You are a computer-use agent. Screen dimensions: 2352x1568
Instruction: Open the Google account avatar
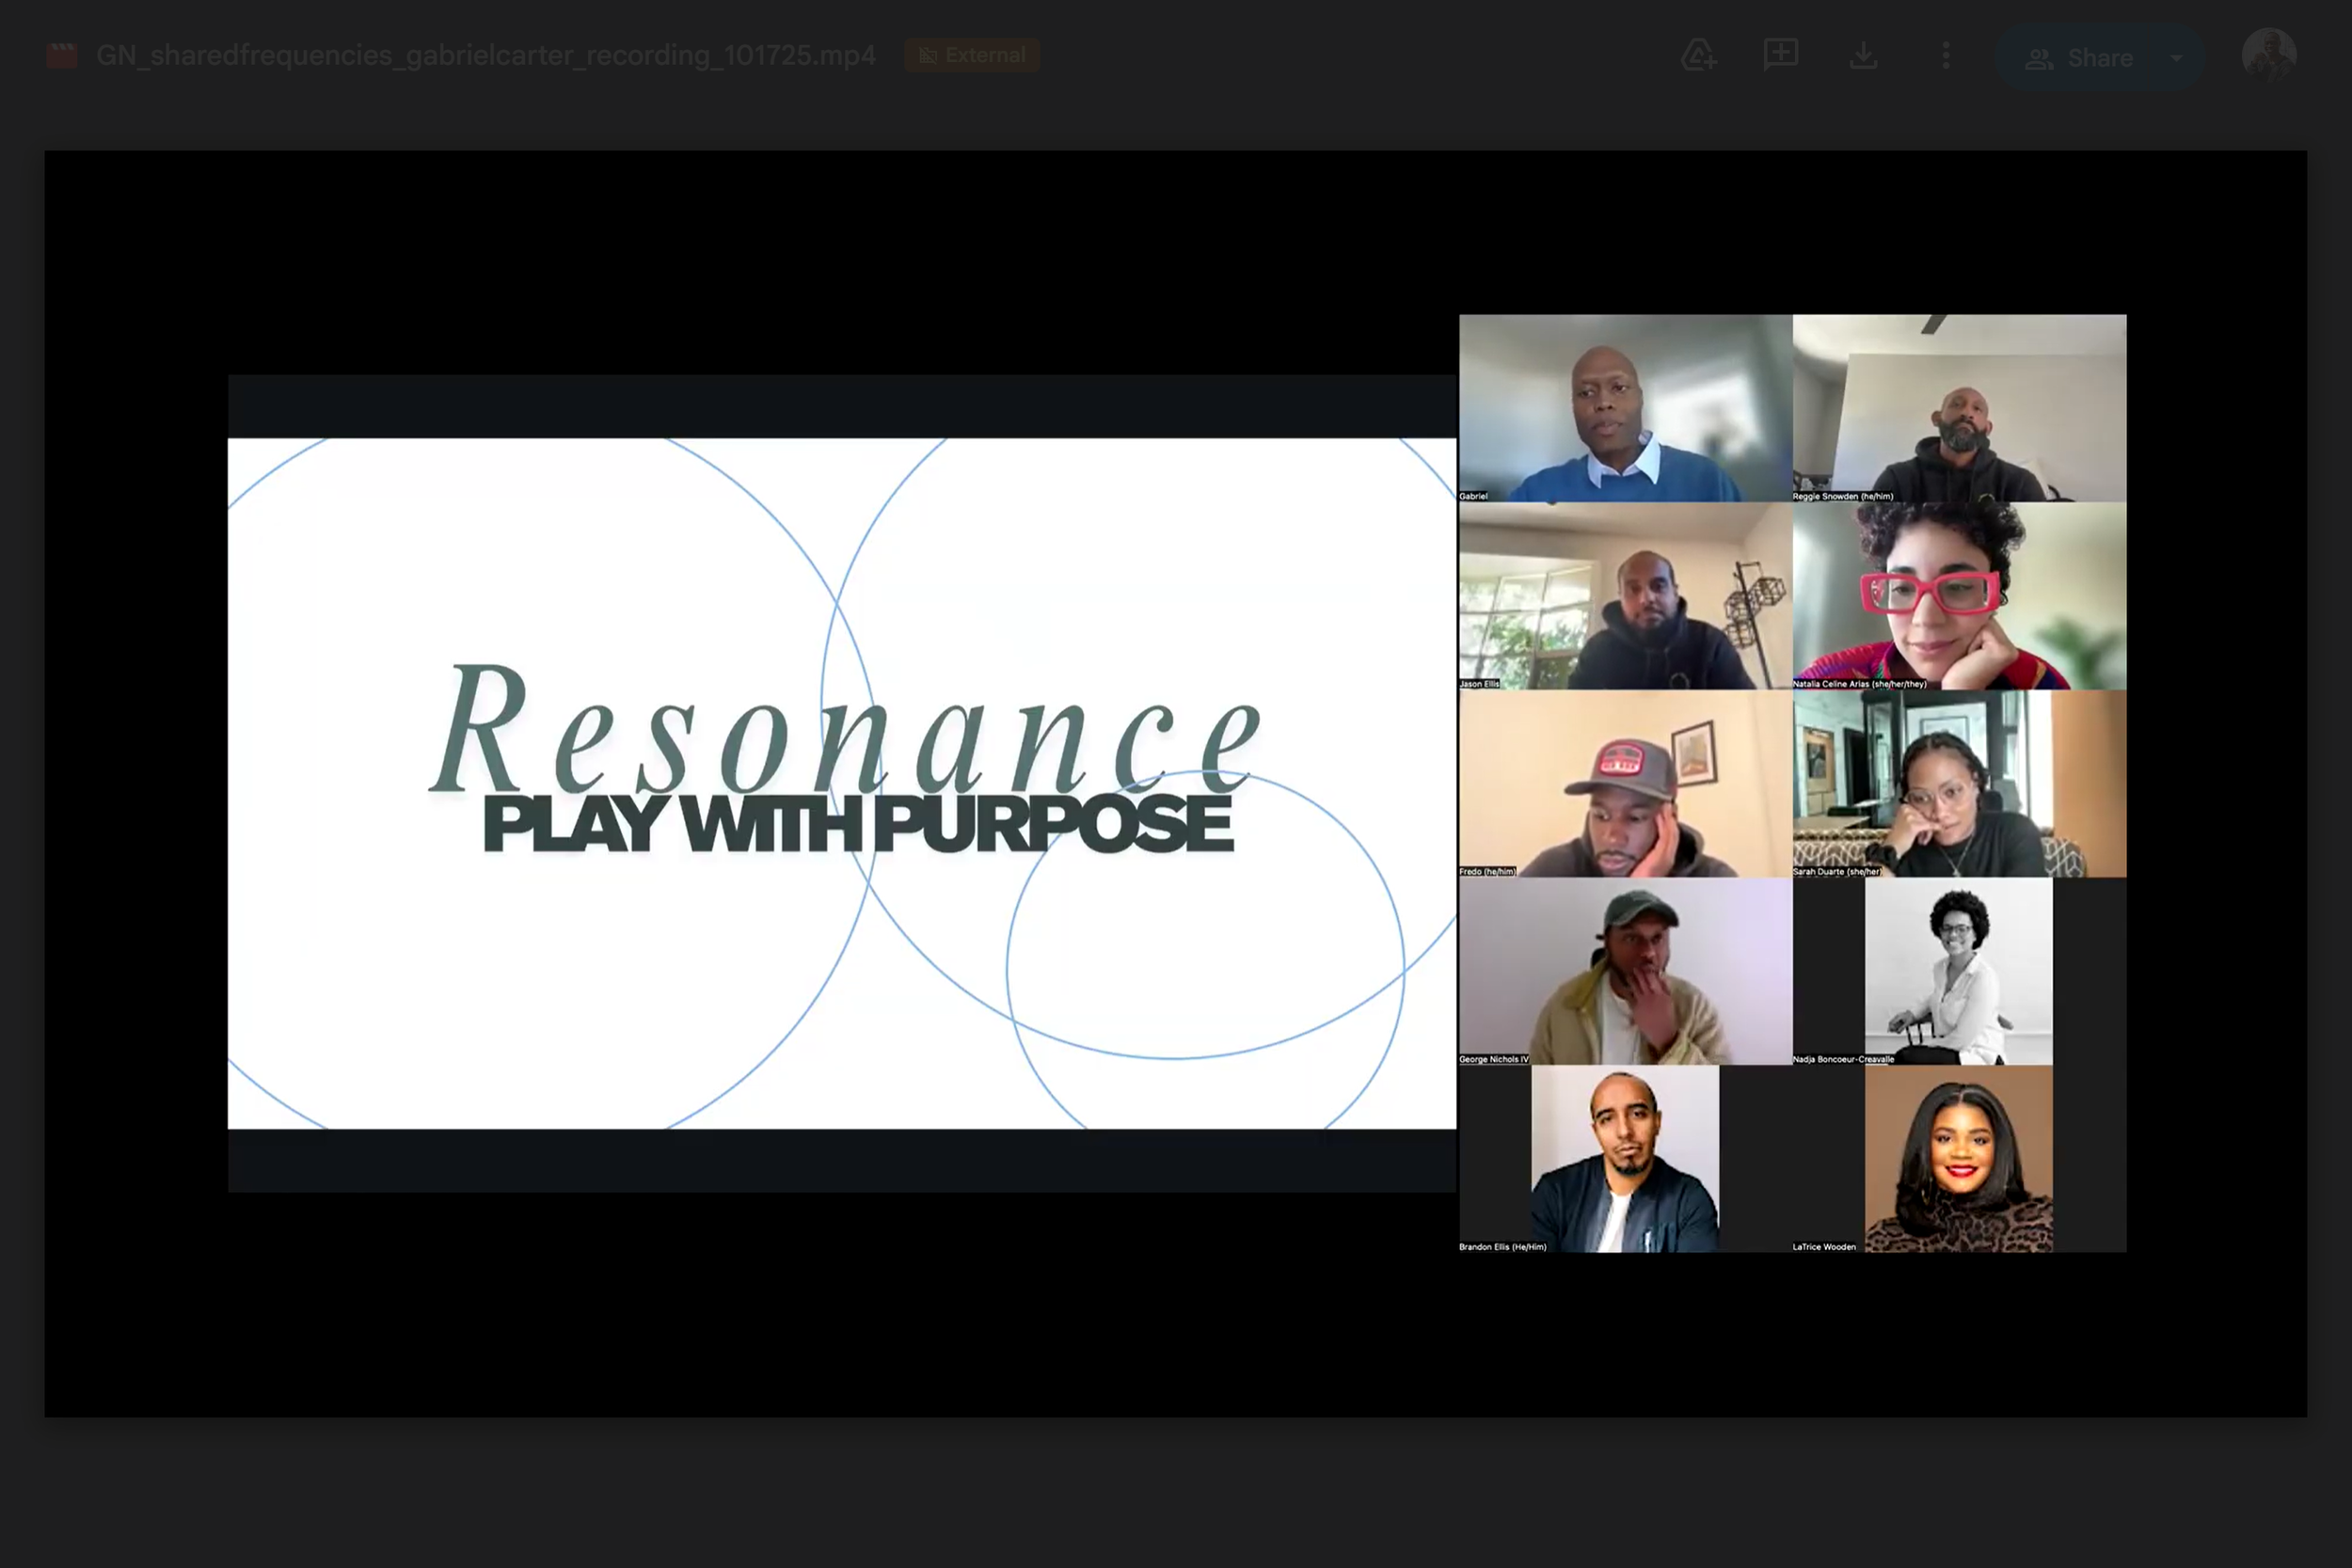2268,55
